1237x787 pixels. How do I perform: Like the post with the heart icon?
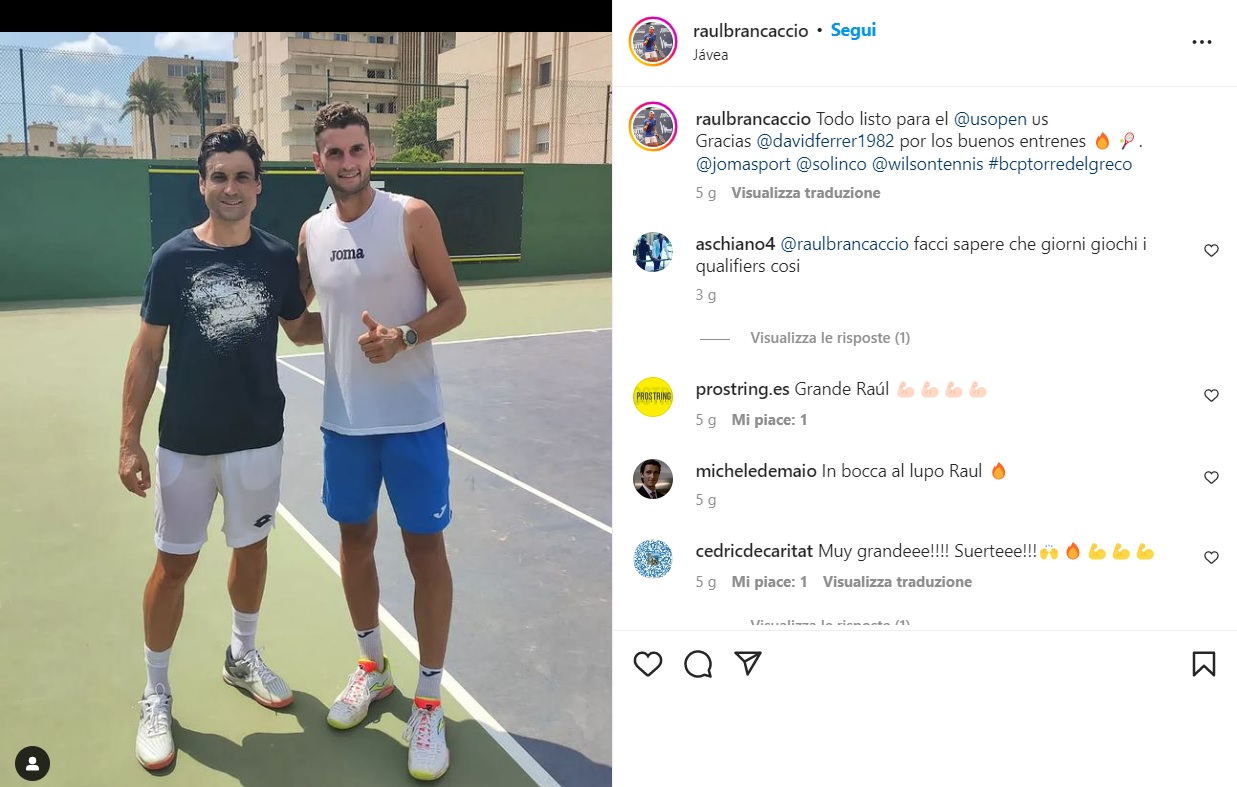coord(648,664)
